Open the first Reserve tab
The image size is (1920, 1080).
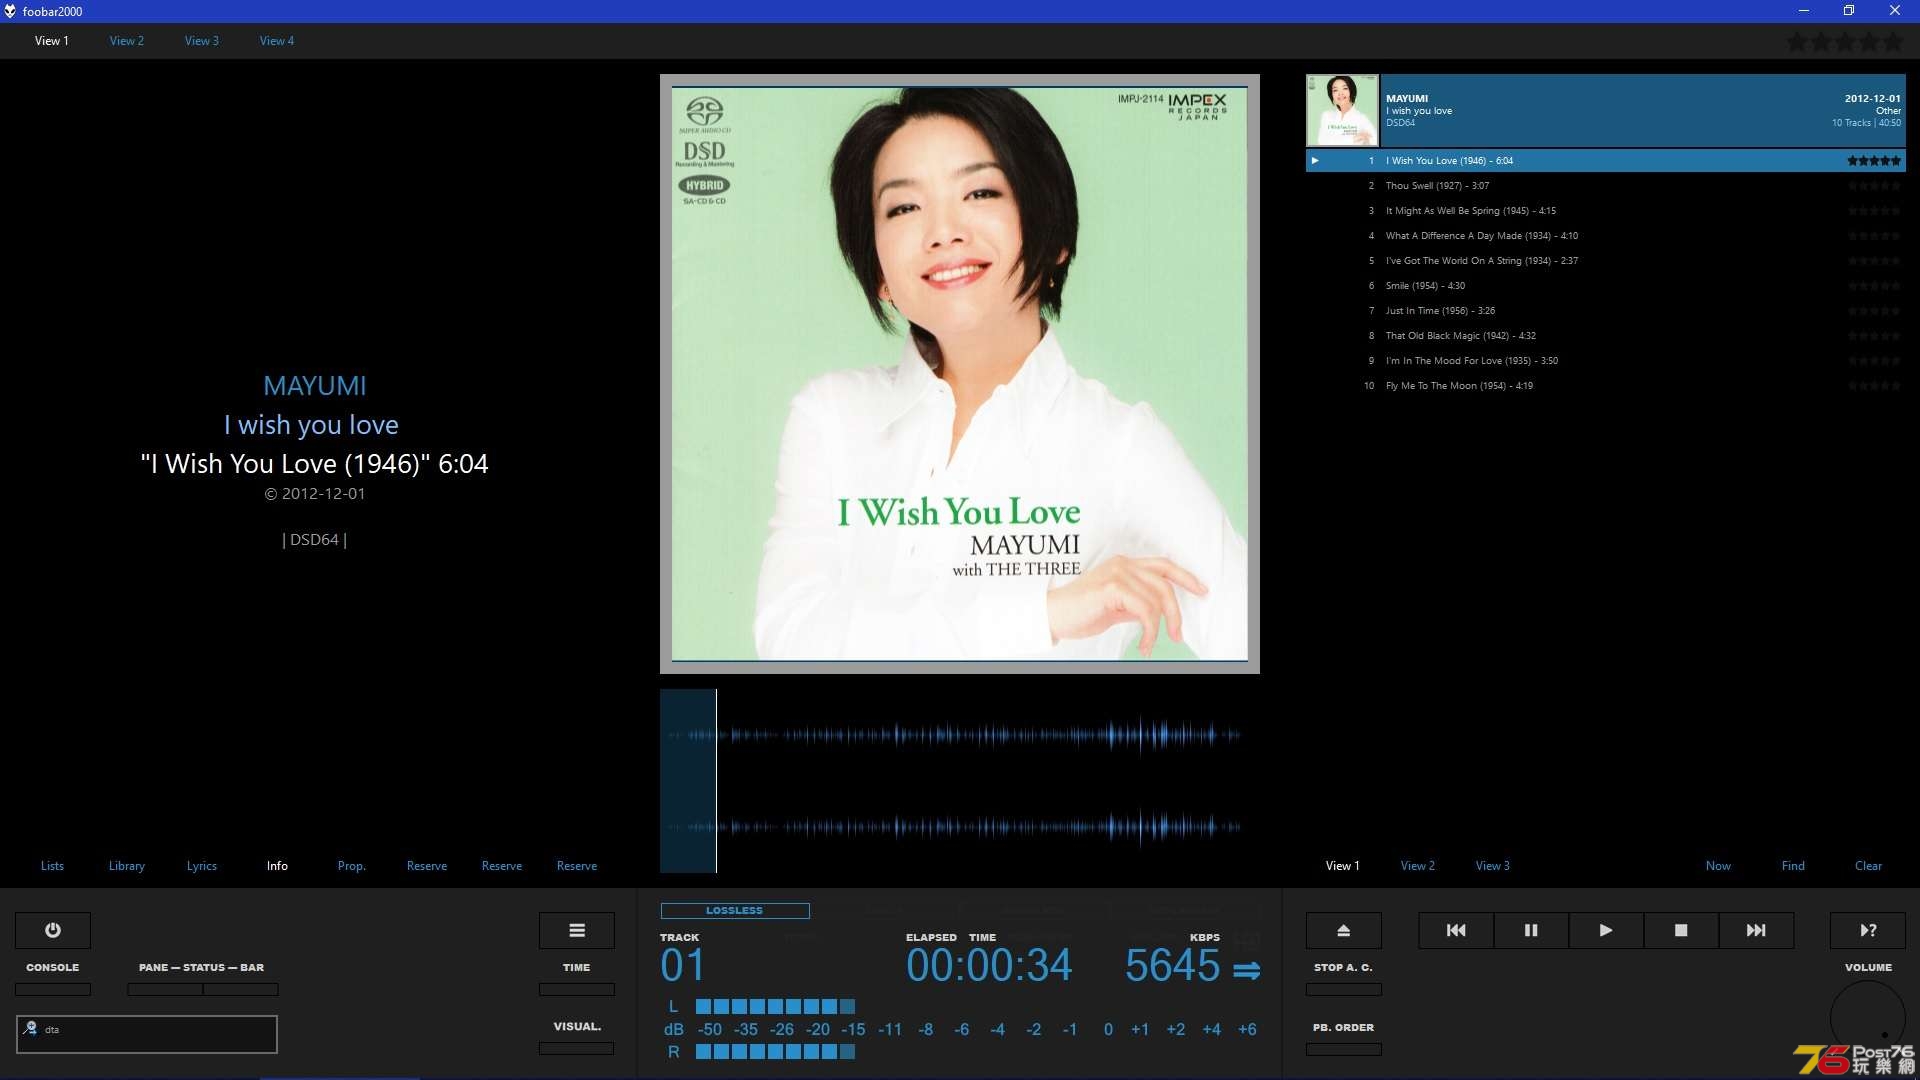427,866
